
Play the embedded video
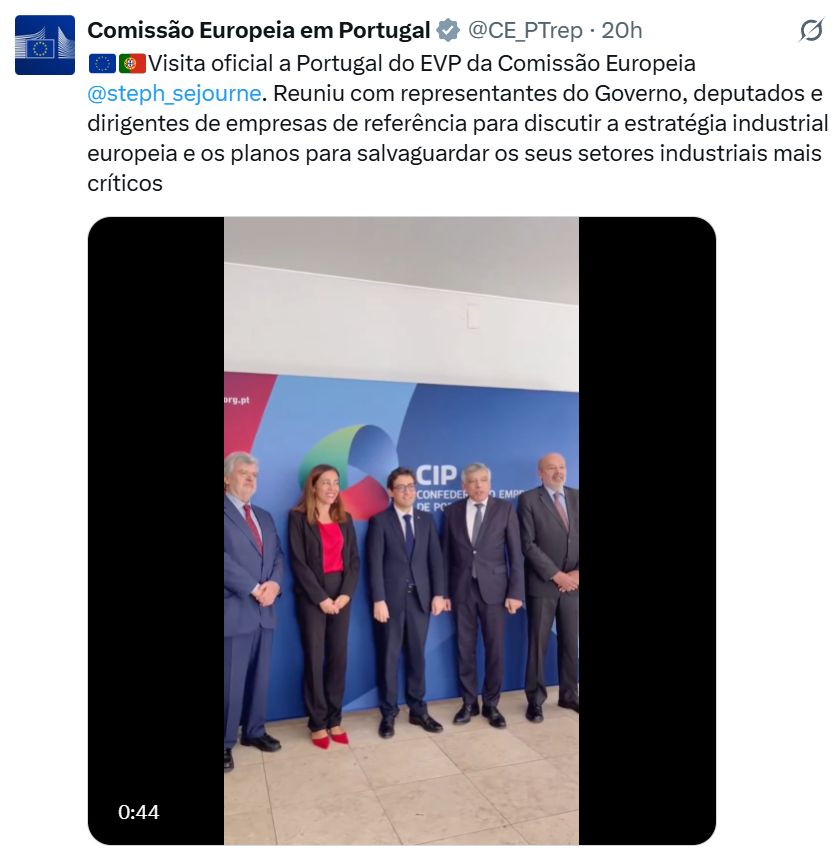[x=401, y=531]
